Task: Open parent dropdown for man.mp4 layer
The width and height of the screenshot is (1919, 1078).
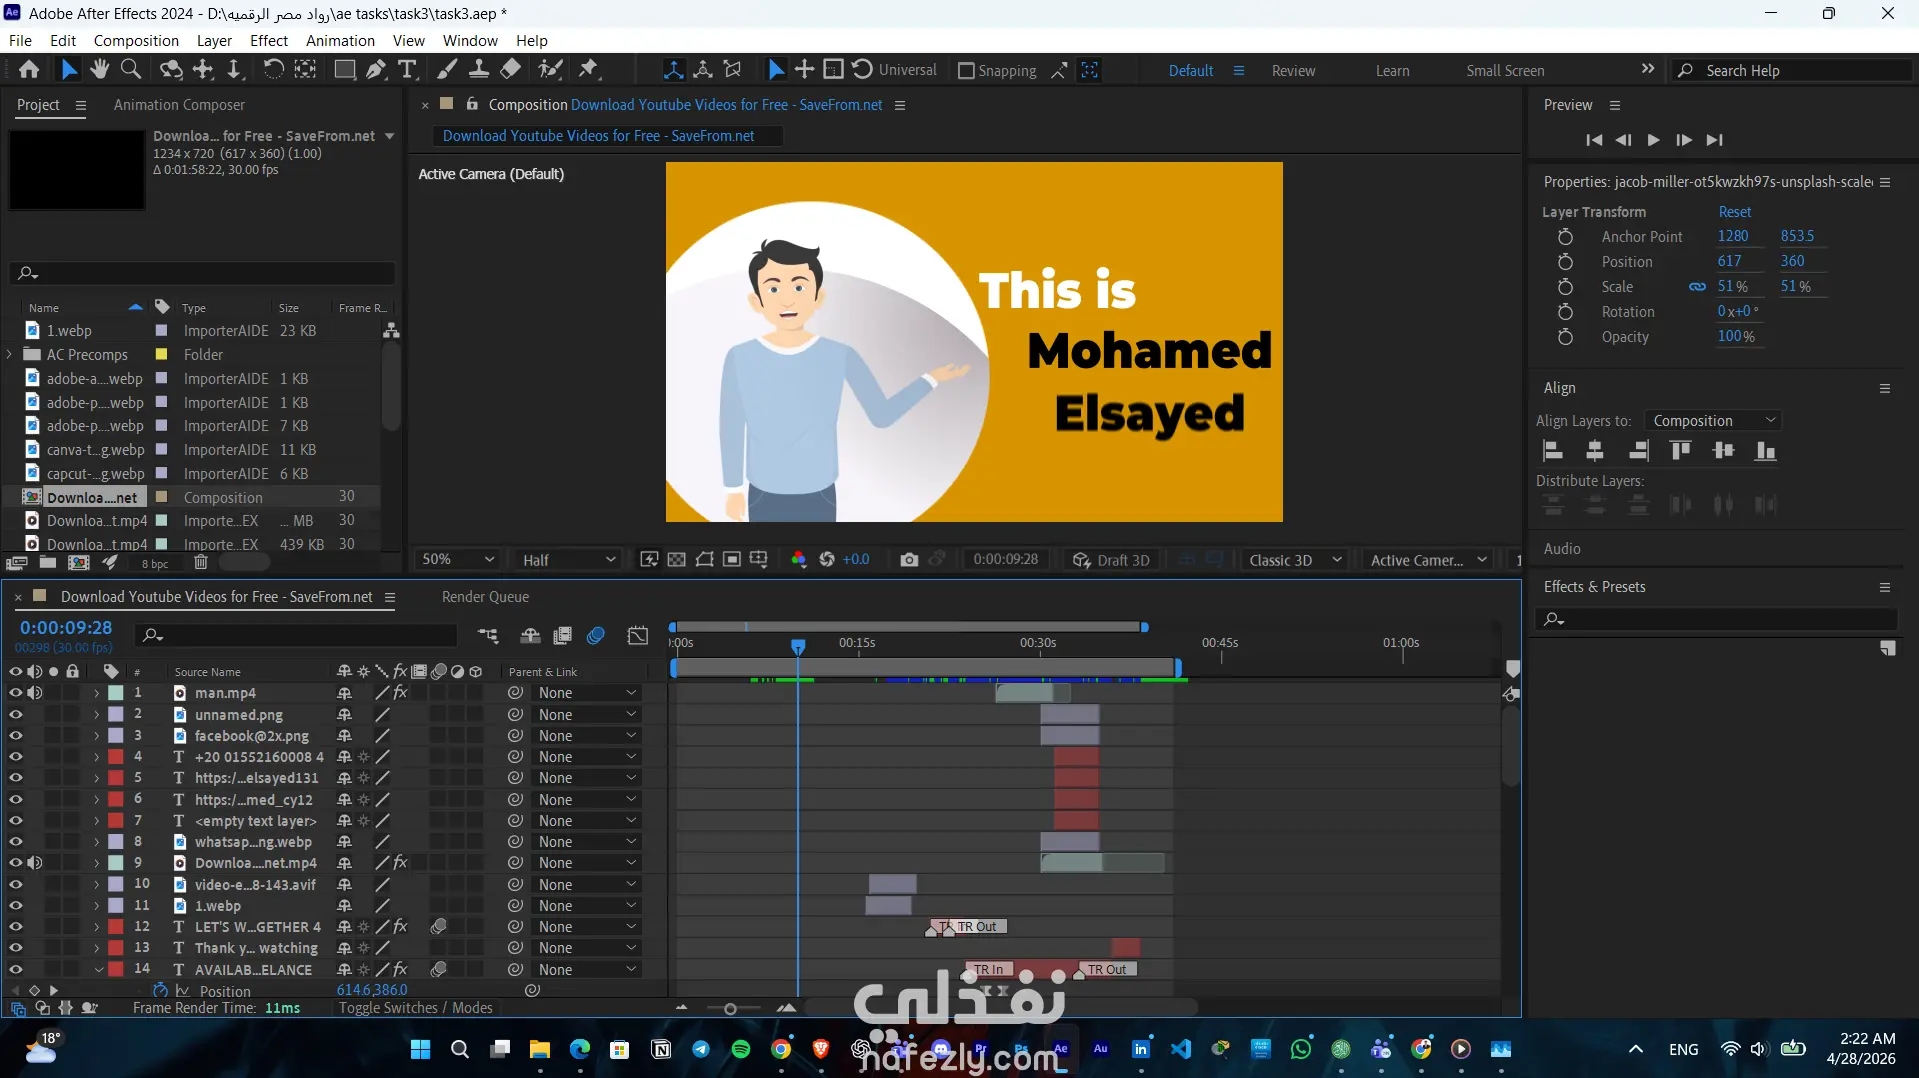Action: pos(587,693)
